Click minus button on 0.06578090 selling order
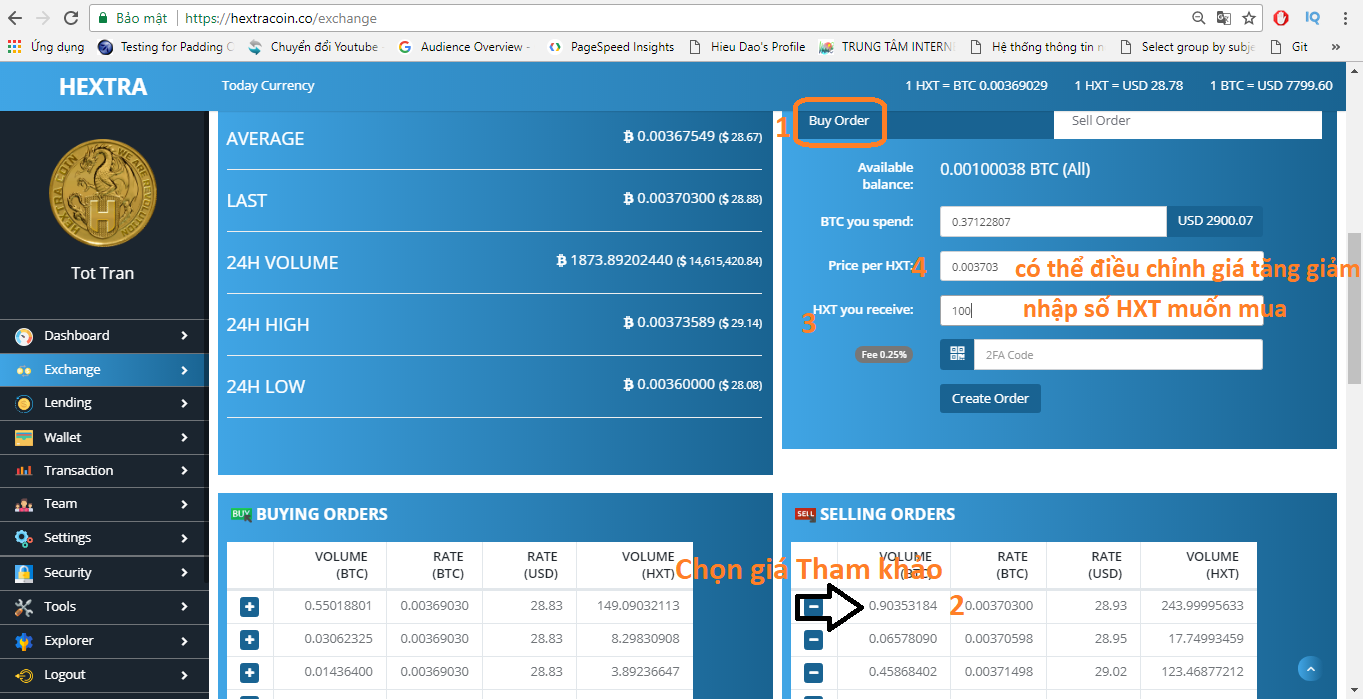 coord(813,640)
